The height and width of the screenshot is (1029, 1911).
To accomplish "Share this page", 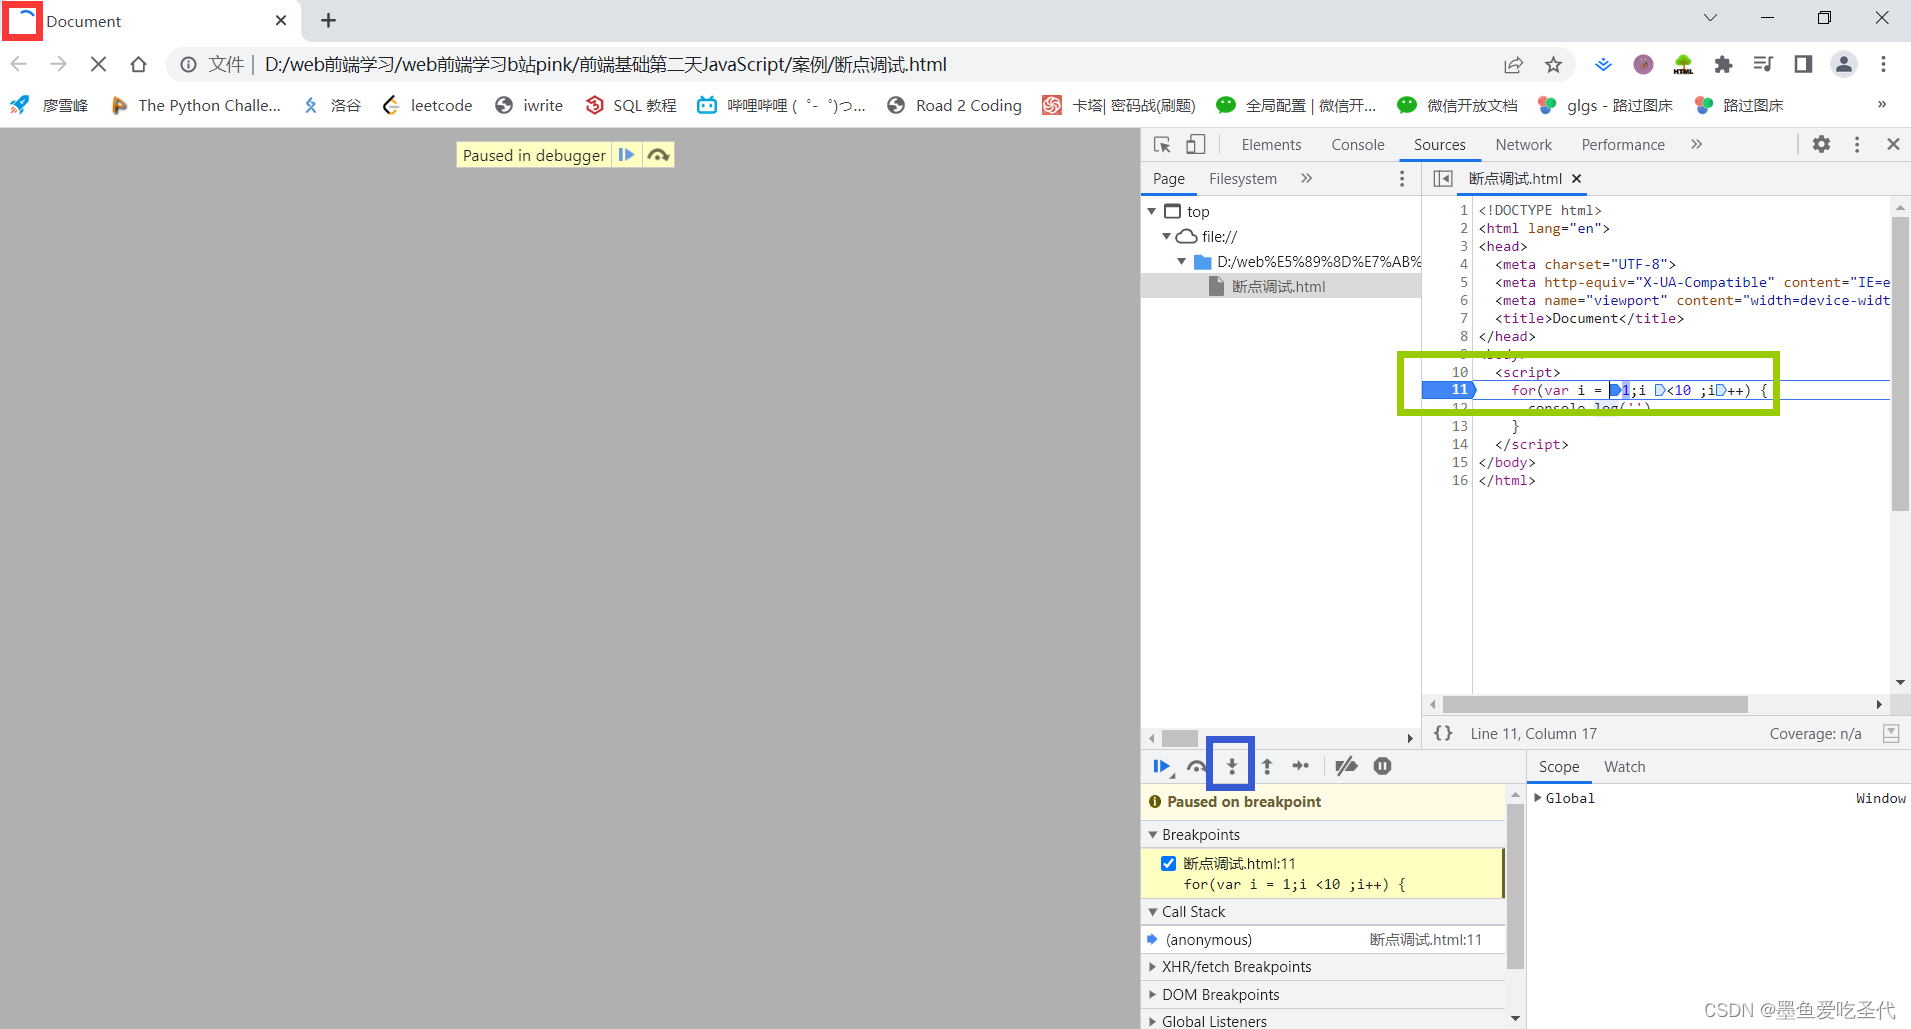I will 1513,64.
